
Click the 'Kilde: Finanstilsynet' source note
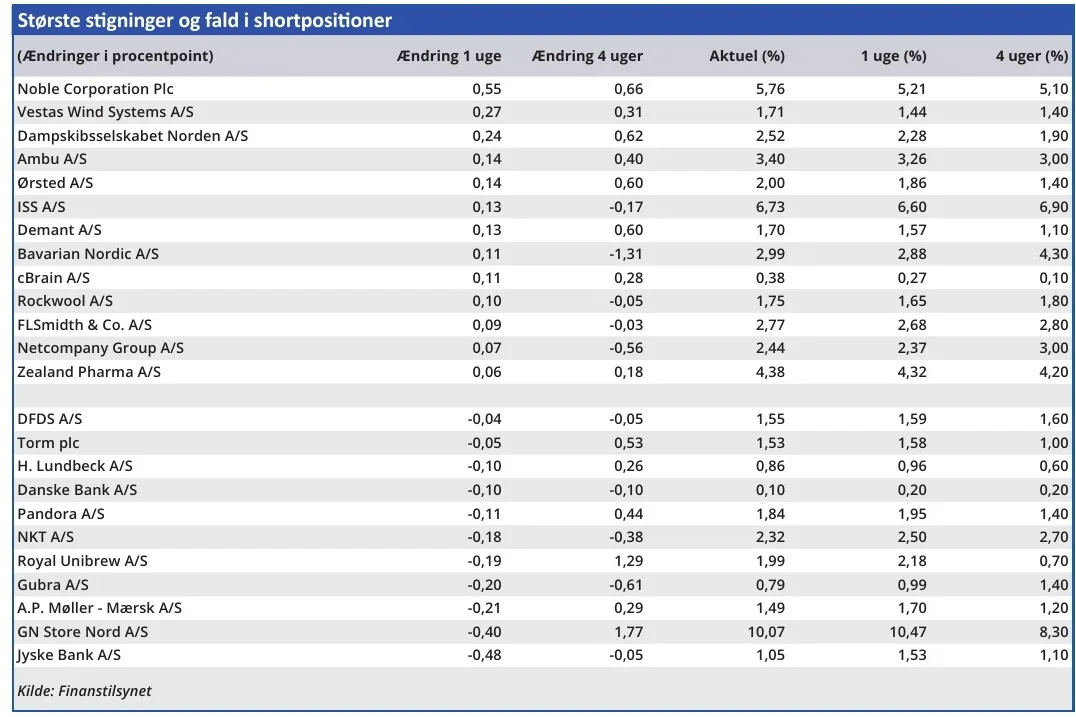point(85,691)
